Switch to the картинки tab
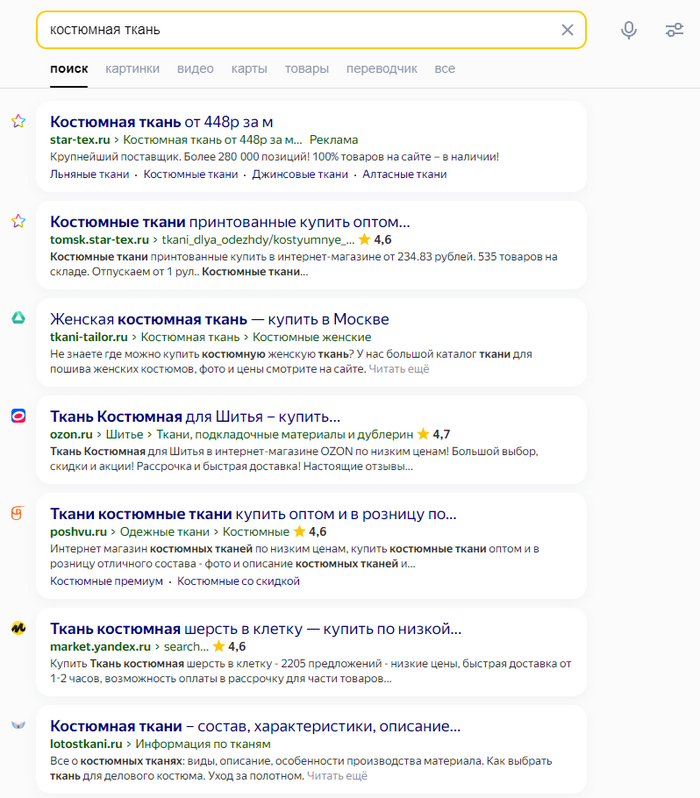Screen dimensions: 700x798 coord(132,69)
